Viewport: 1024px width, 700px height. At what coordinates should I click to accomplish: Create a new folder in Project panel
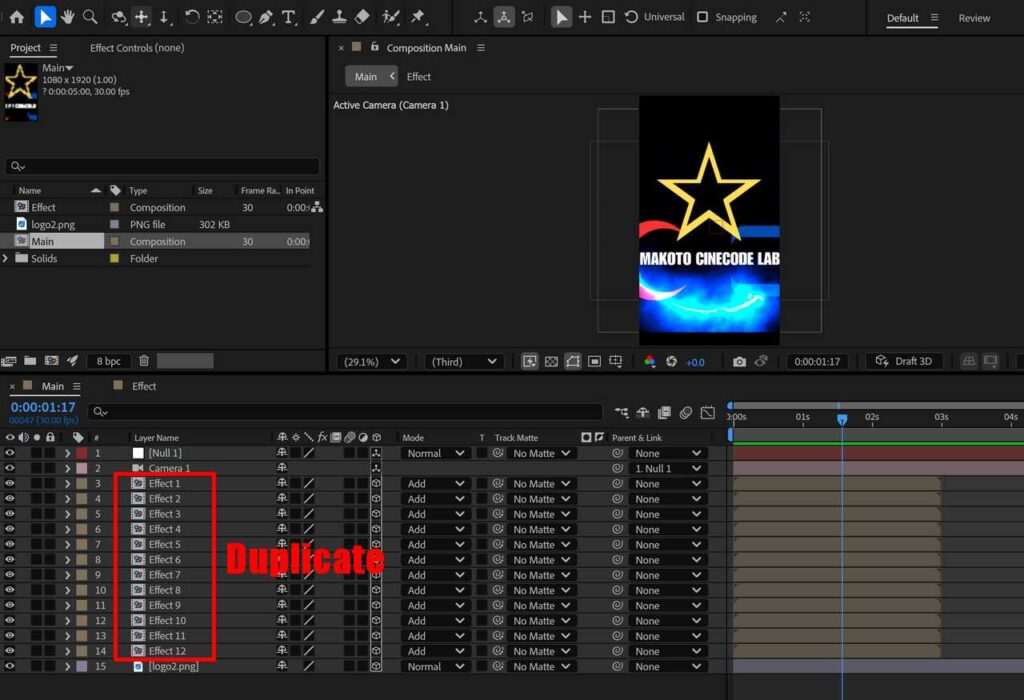point(30,360)
